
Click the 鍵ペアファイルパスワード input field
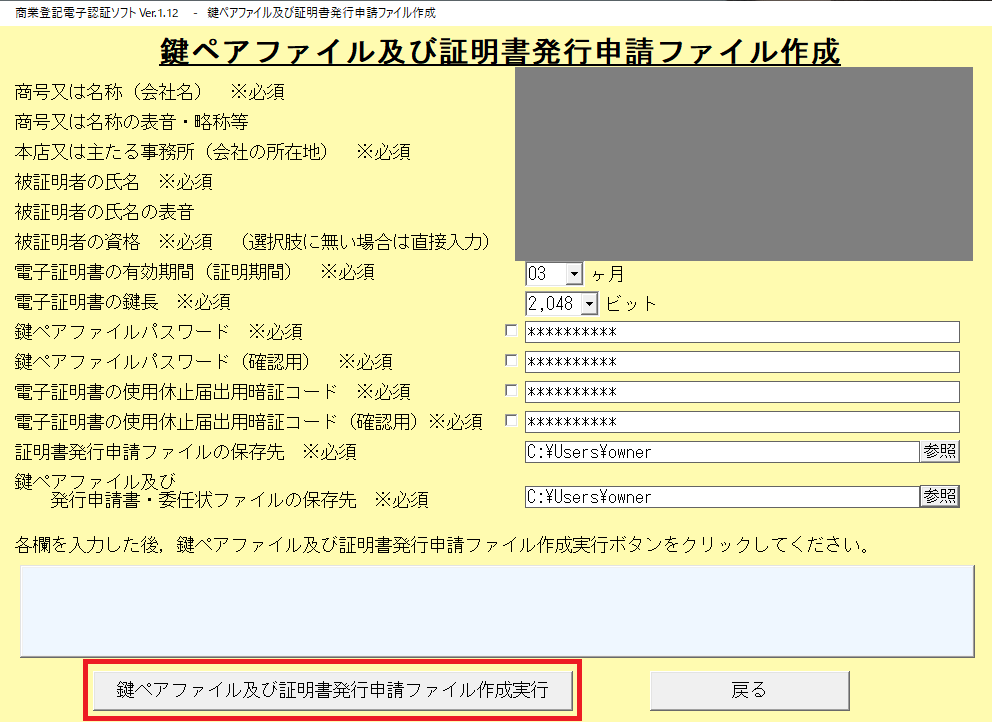[741, 332]
